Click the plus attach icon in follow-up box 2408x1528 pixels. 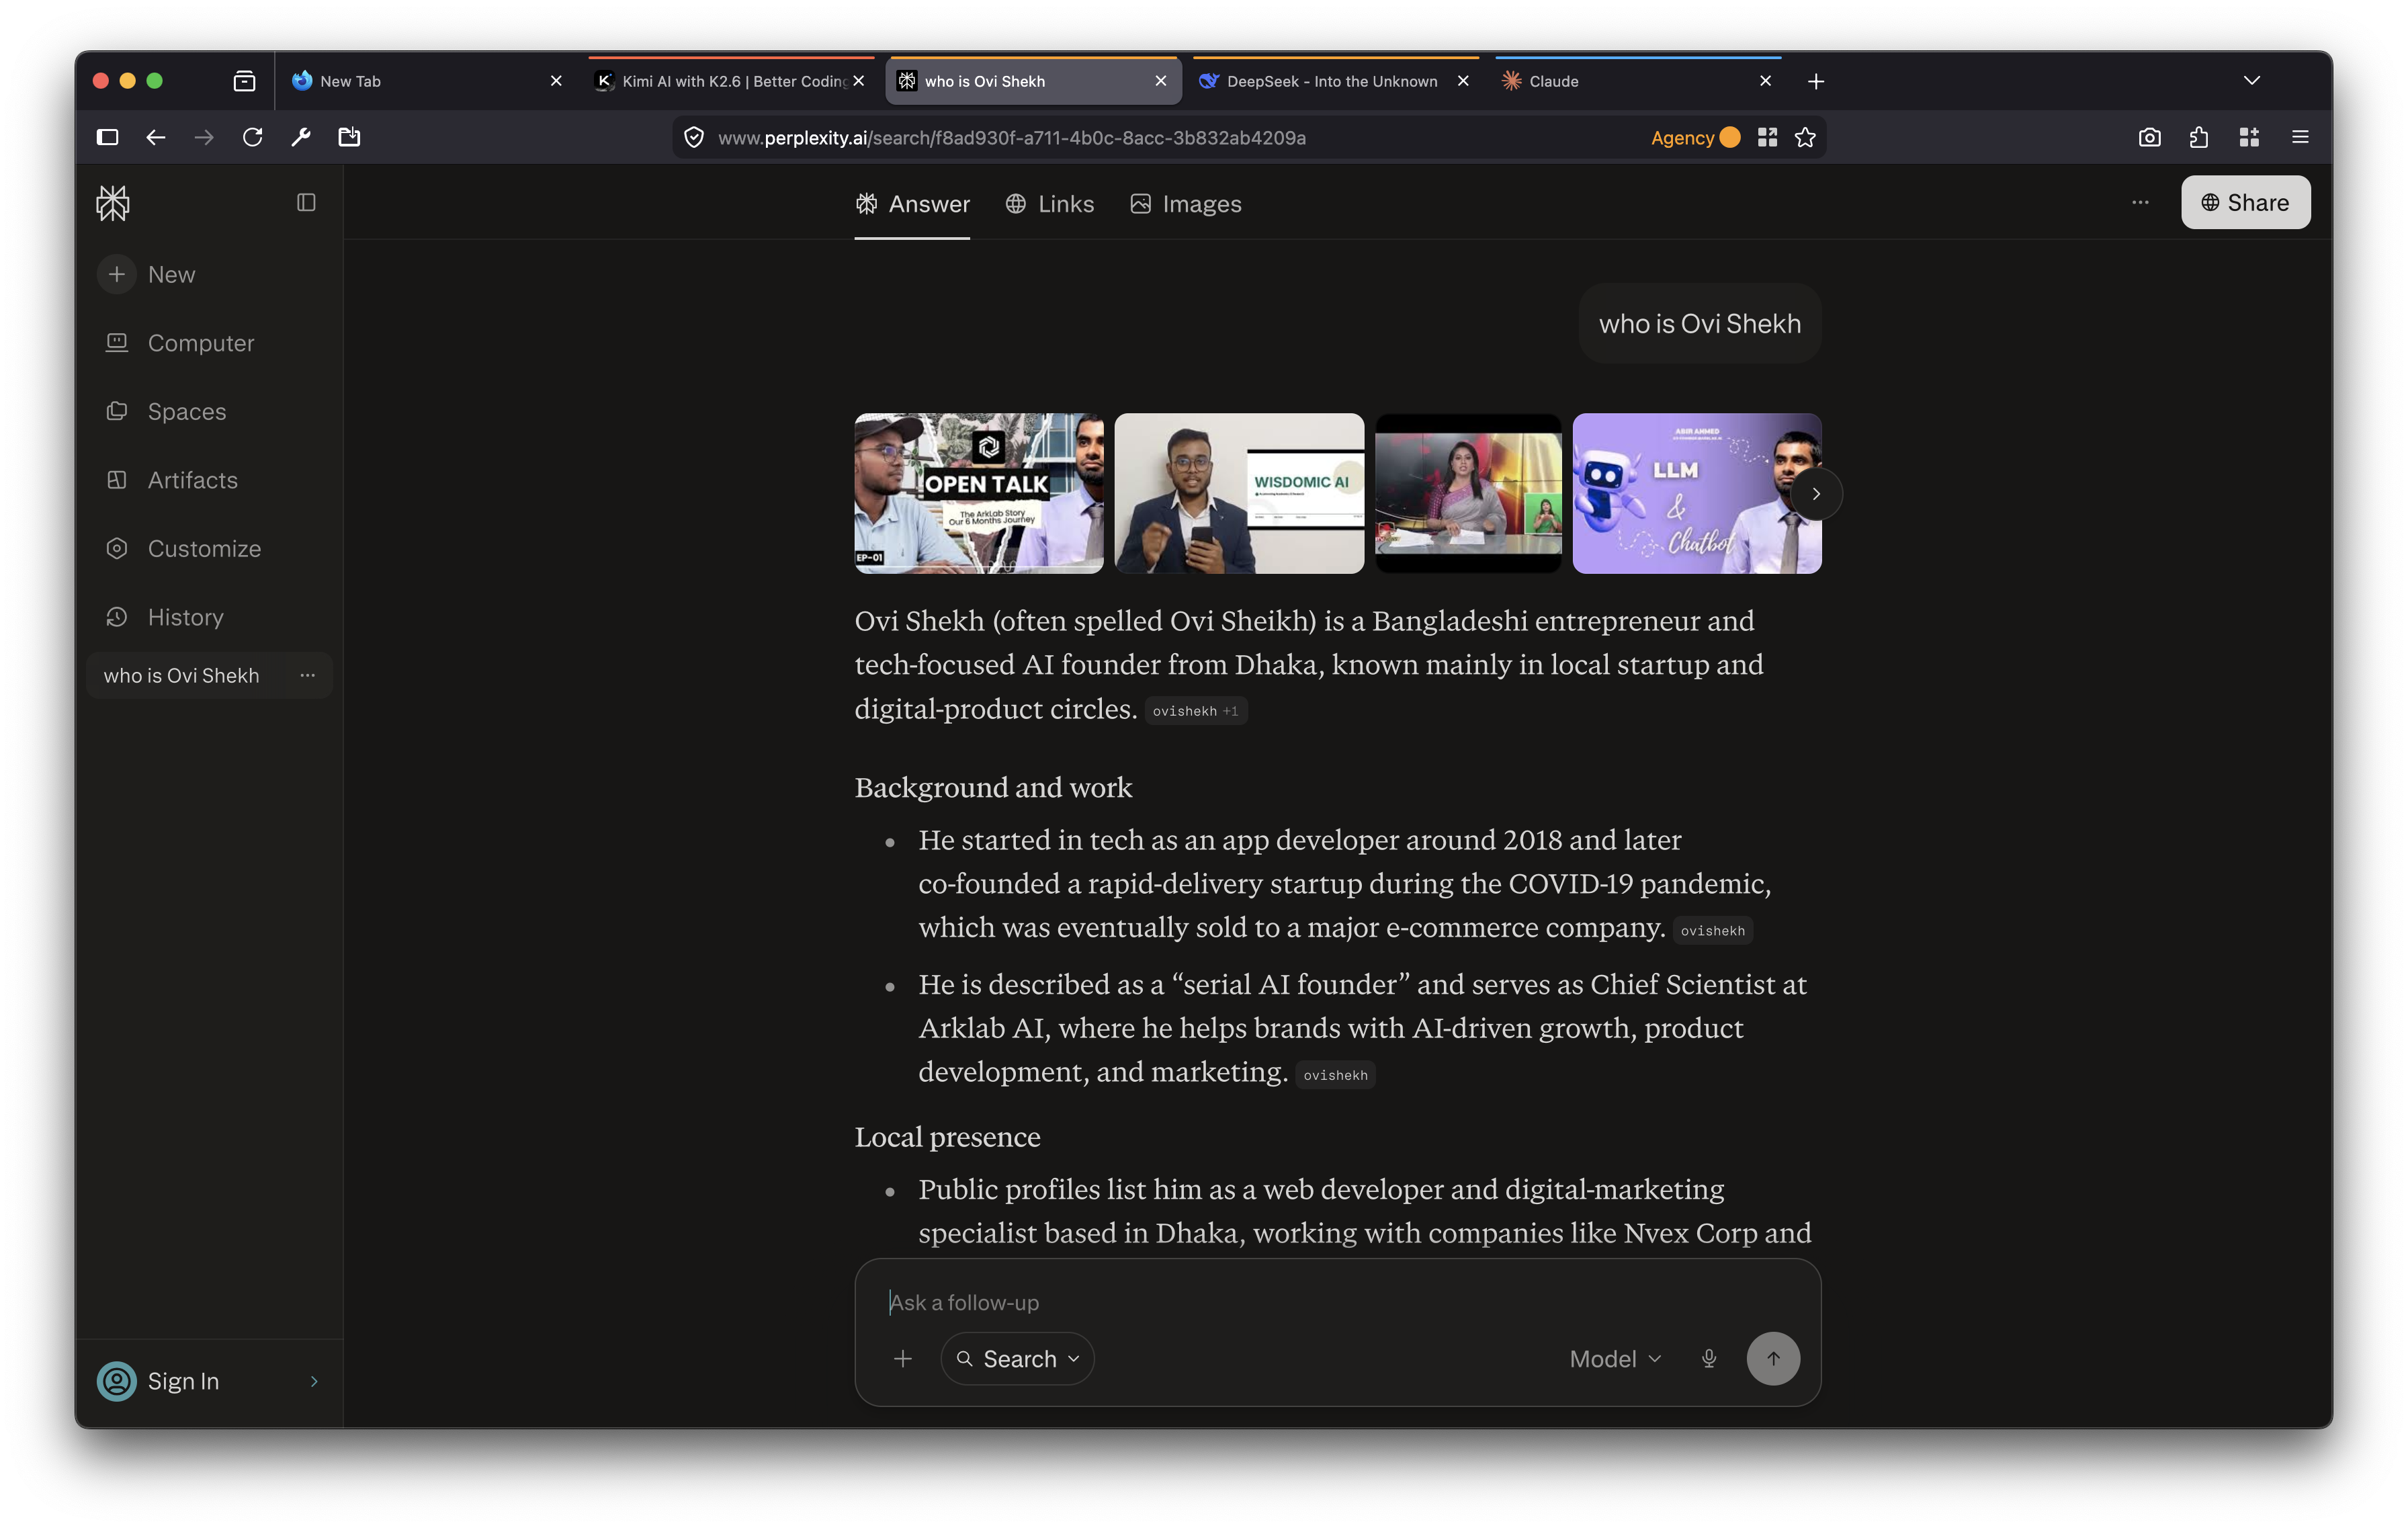902,1358
